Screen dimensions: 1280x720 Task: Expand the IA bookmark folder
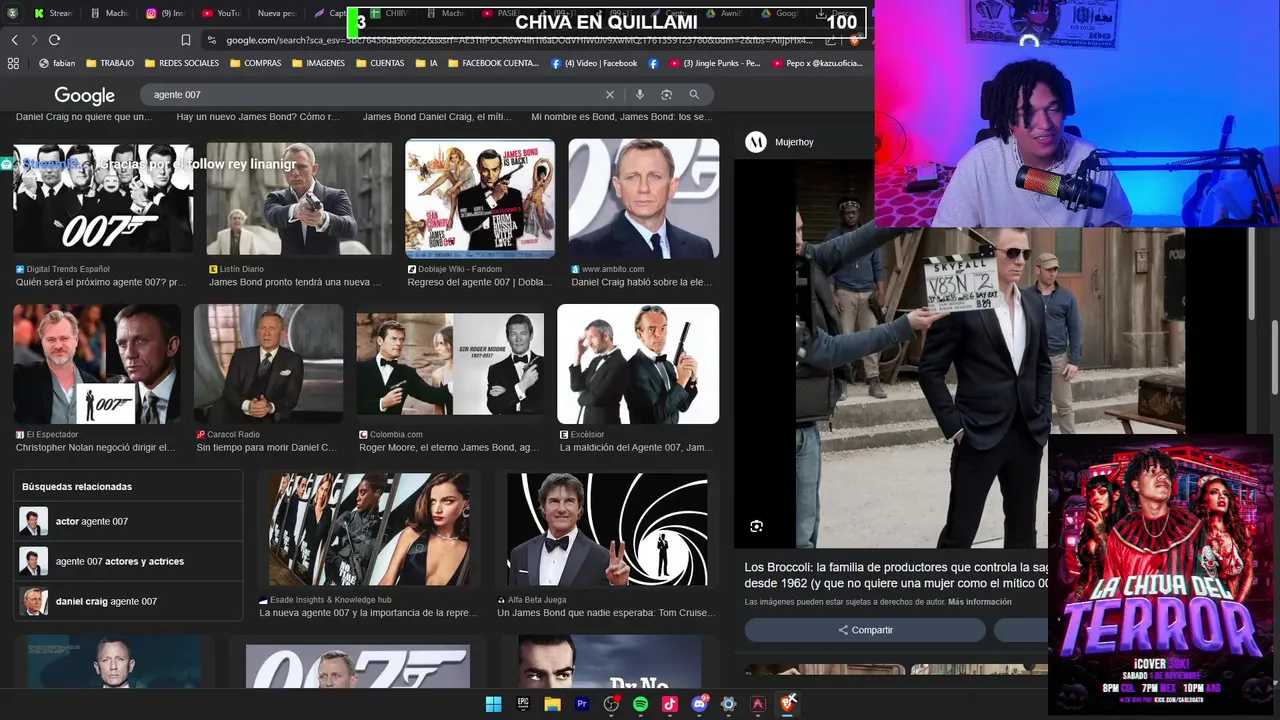[x=426, y=63]
